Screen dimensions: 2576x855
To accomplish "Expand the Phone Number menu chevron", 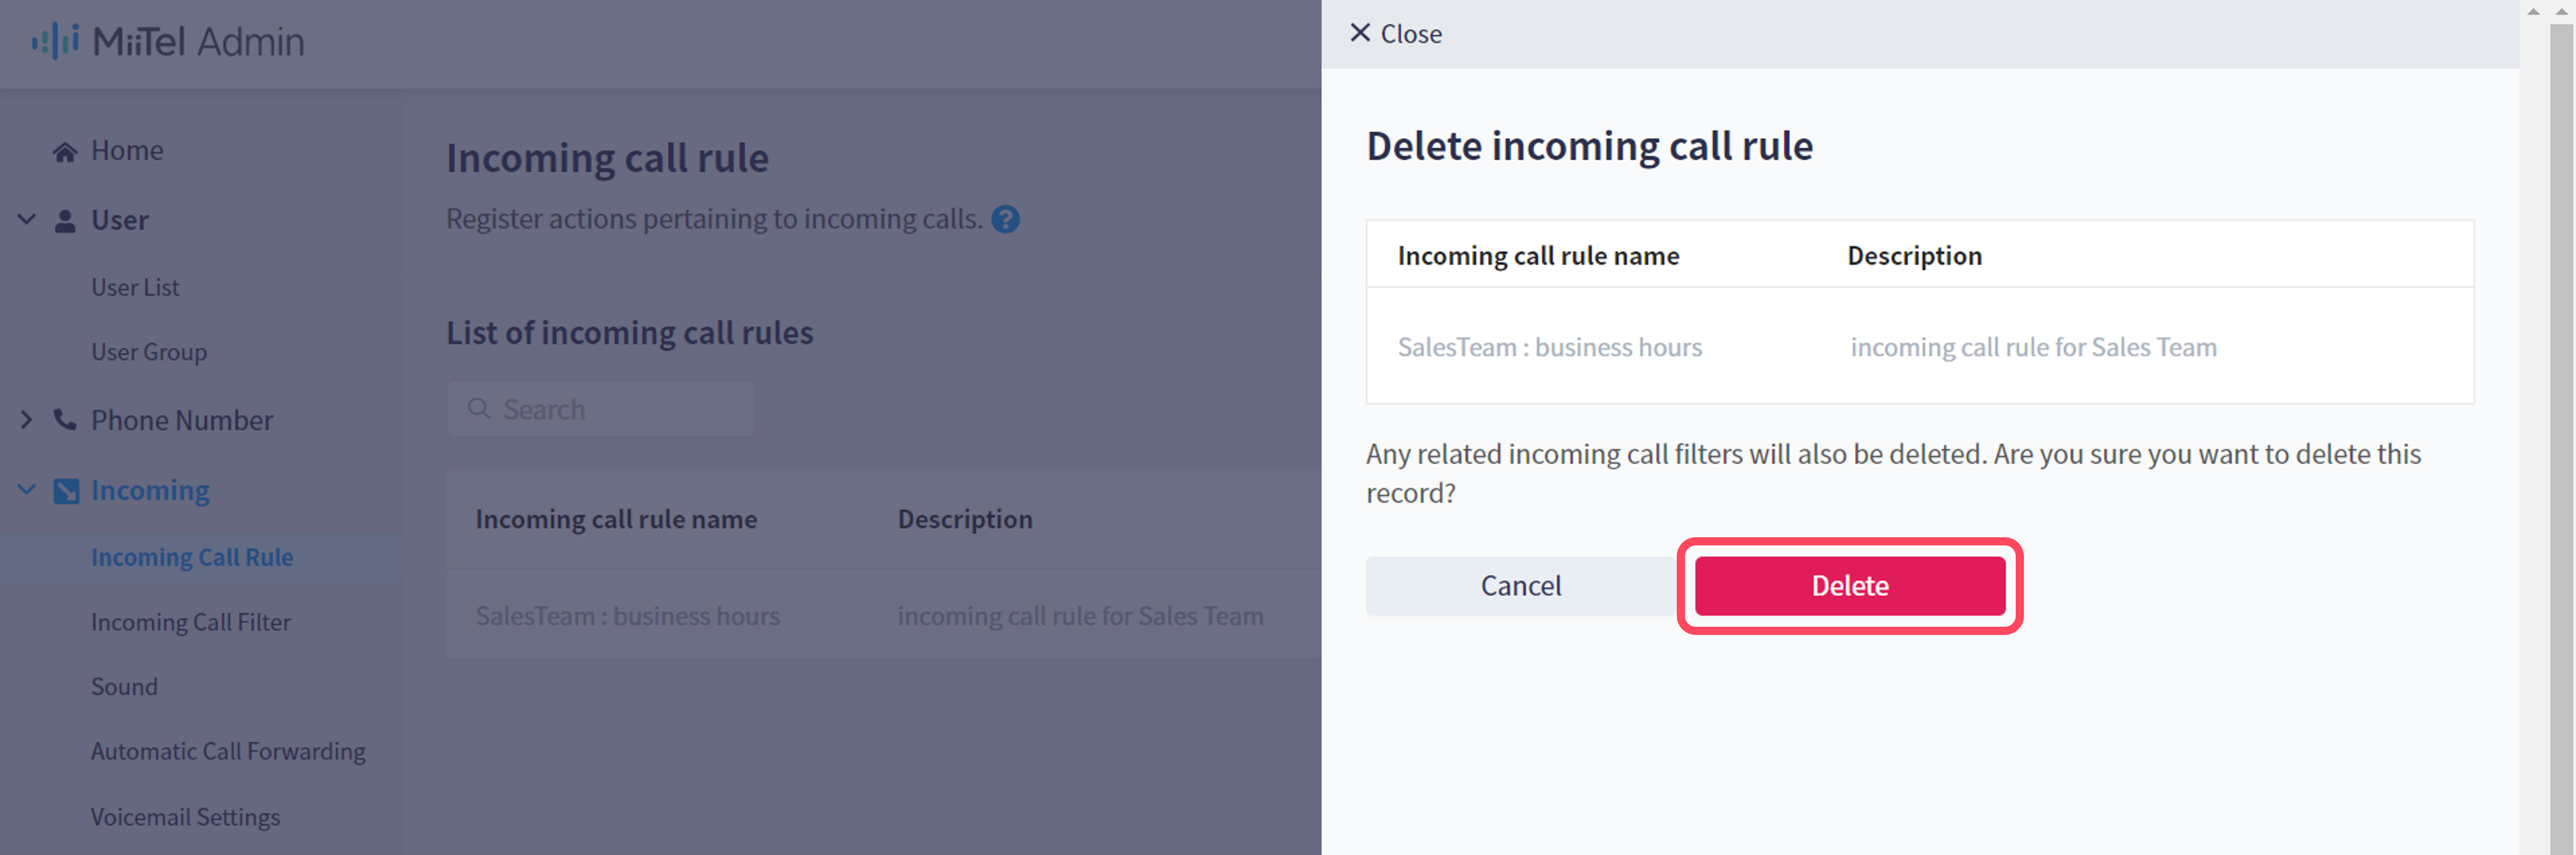I will [x=27, y=420].
